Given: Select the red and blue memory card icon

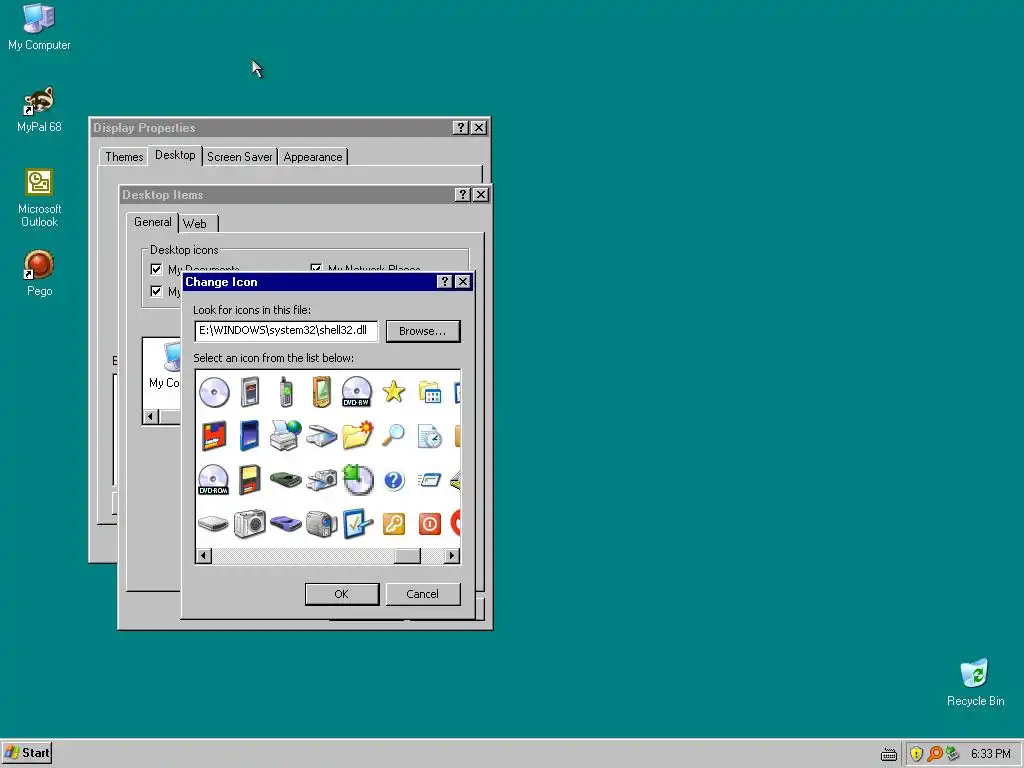Looking at the screenshot, I should coord(214,436).
